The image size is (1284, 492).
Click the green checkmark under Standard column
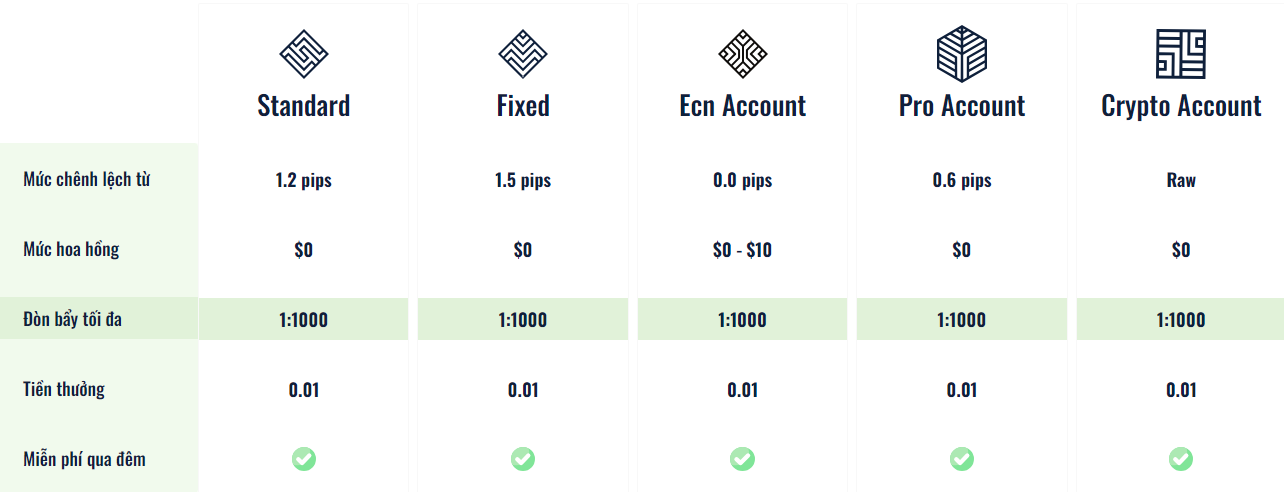(304, 459)
